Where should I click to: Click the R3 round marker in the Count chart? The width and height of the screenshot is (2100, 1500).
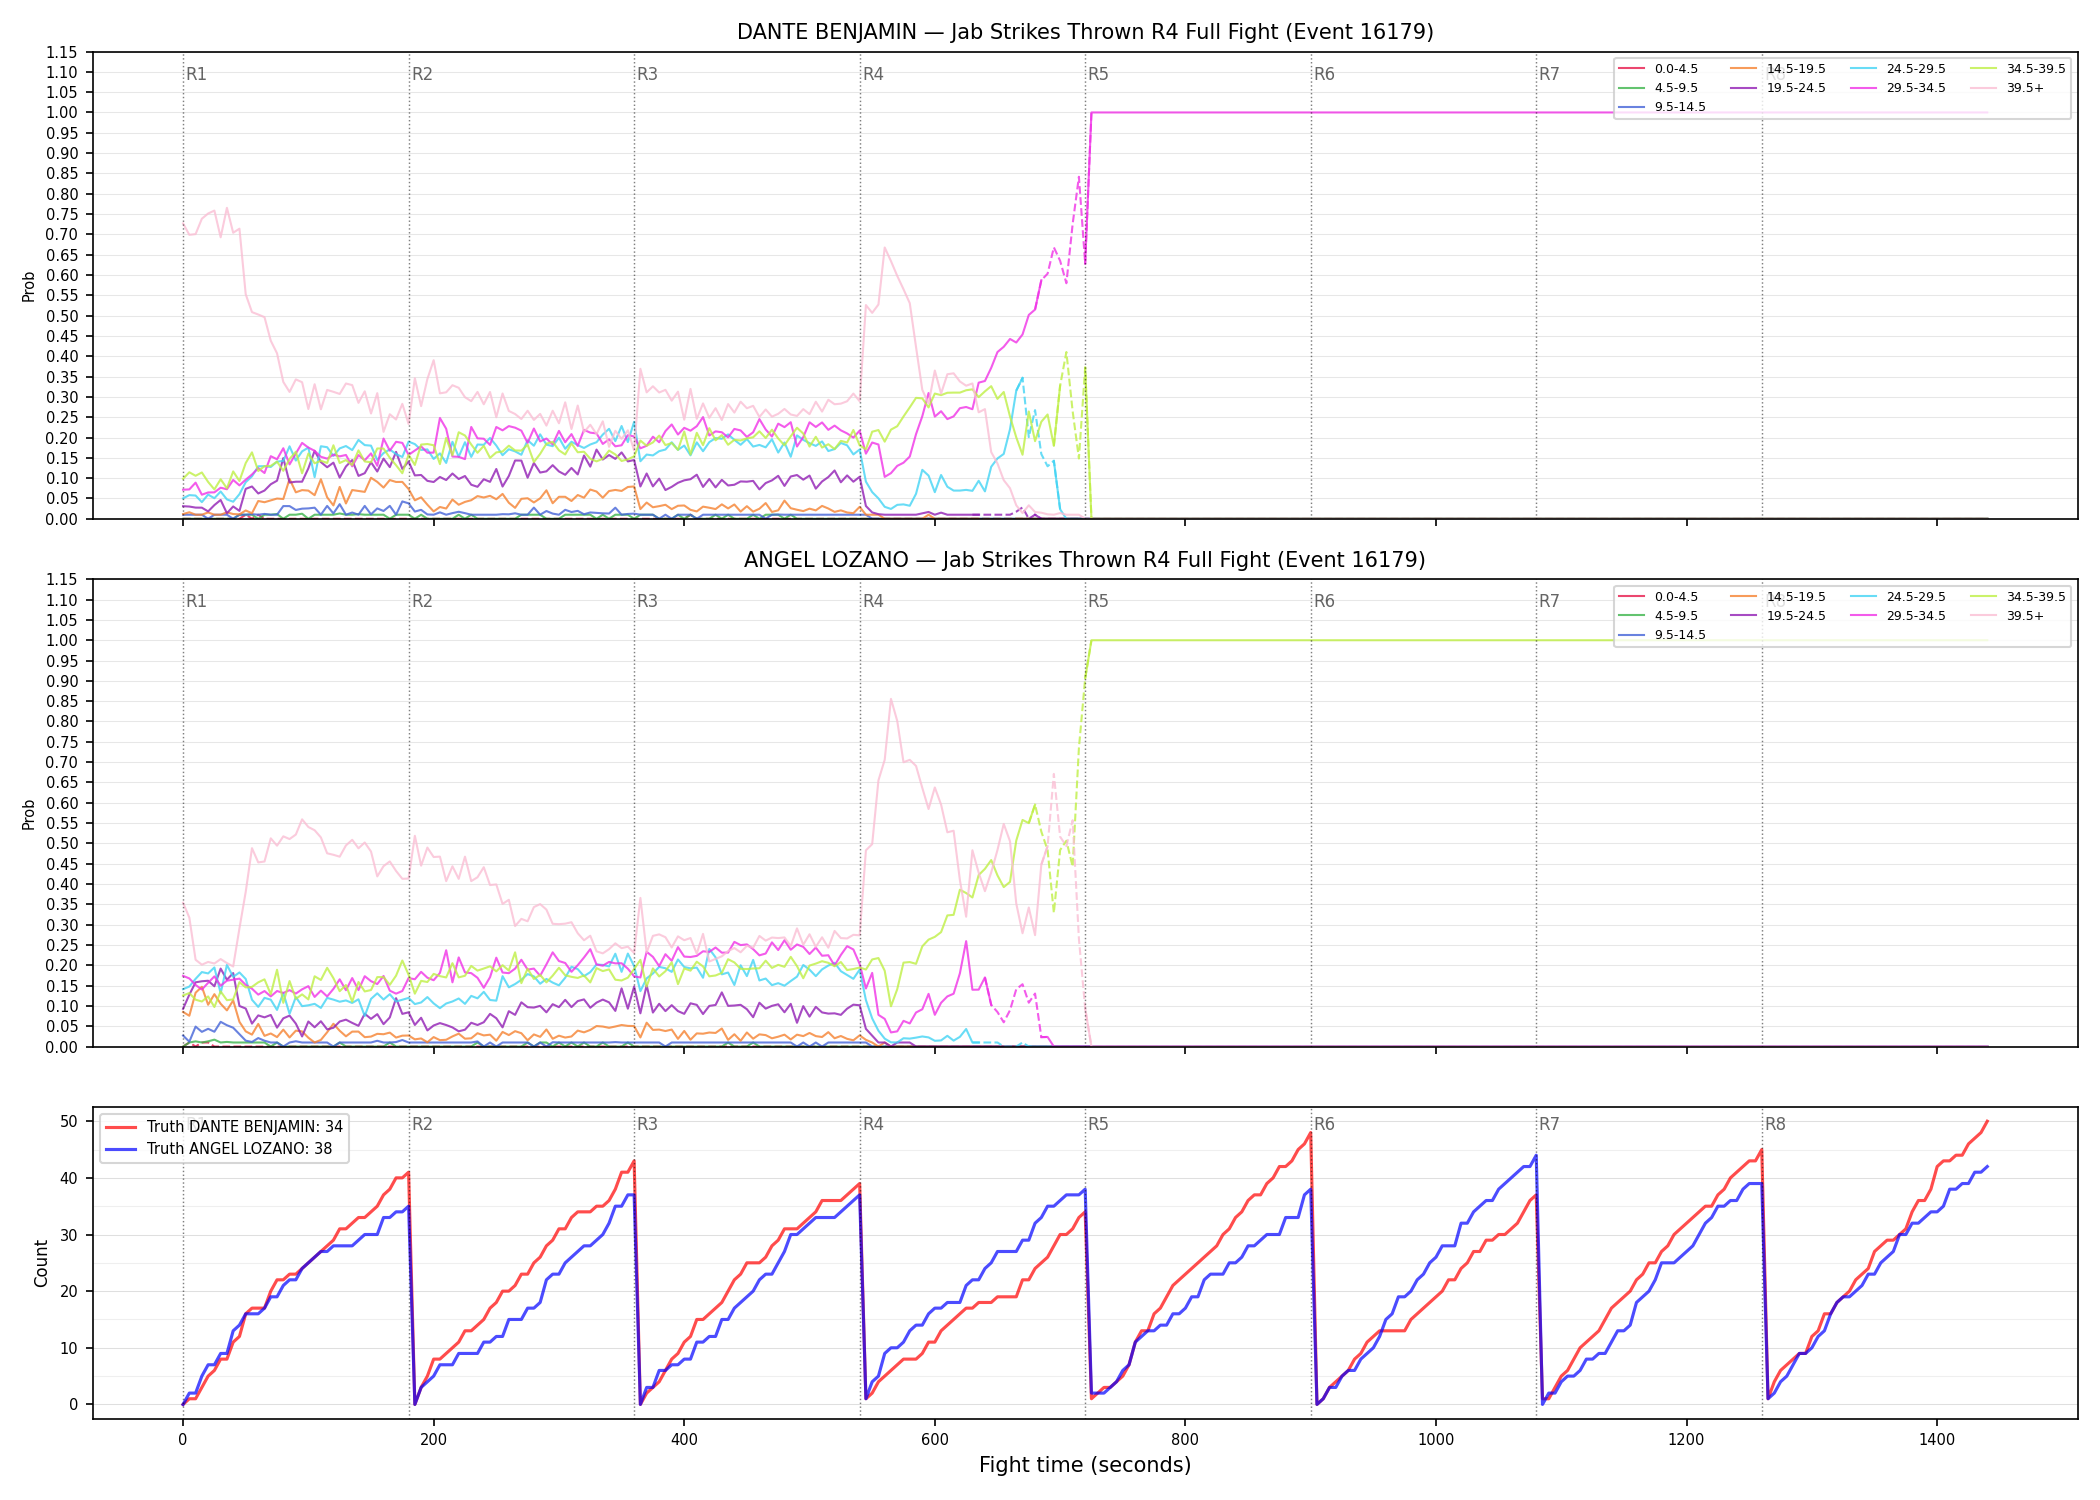(x=647, y=1124)
